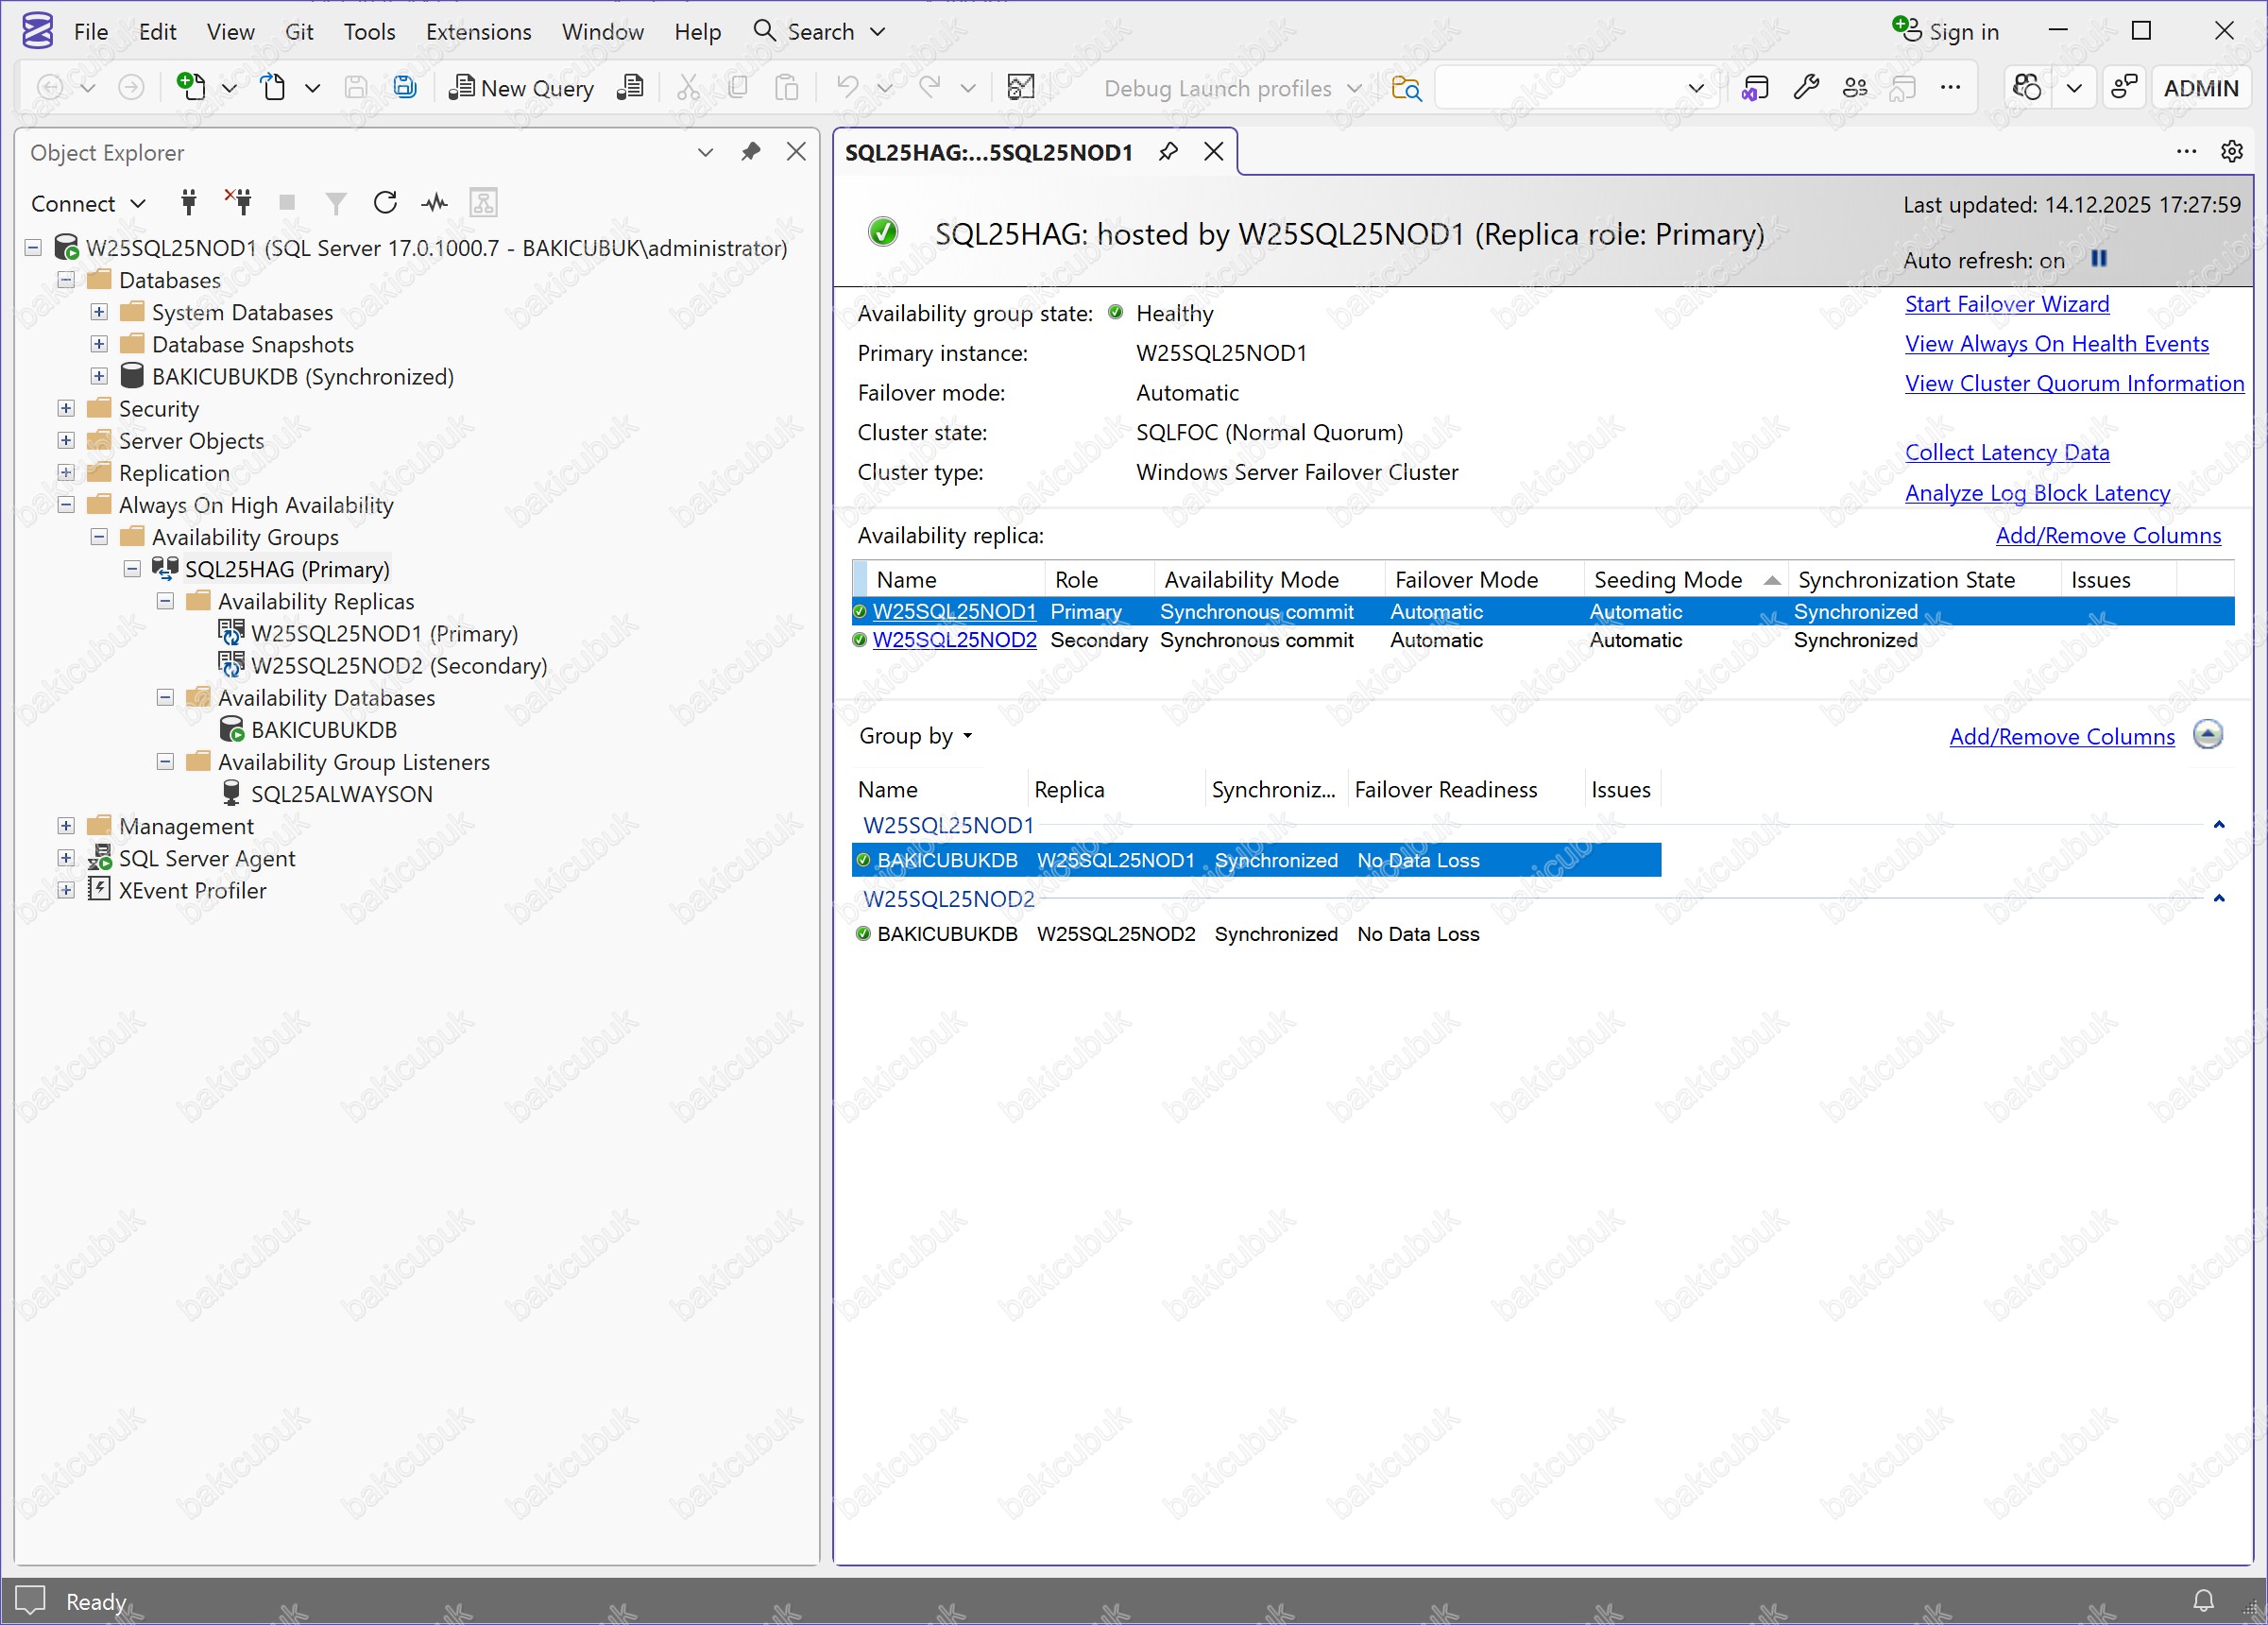Click the Disconnect icon in Object Explorer
Viewport: 2268px width, 1625px height.
238,203
